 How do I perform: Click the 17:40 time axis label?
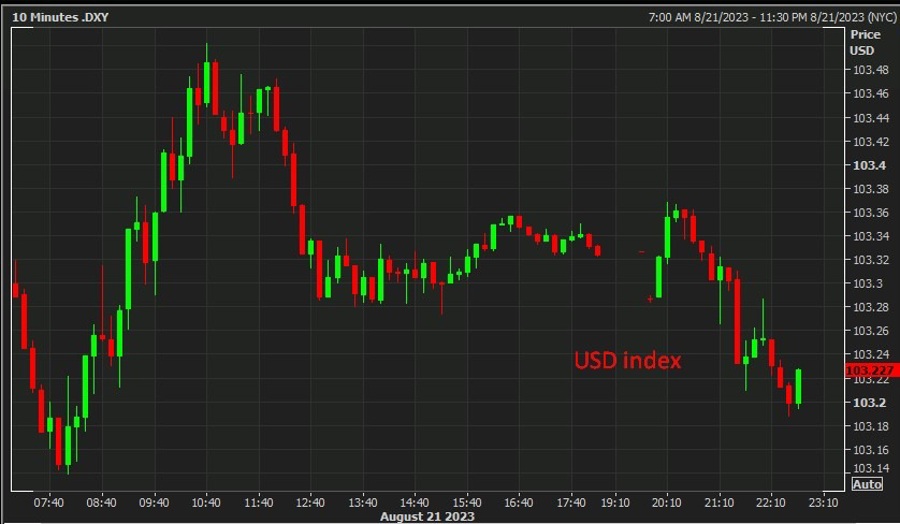(571, 503)
